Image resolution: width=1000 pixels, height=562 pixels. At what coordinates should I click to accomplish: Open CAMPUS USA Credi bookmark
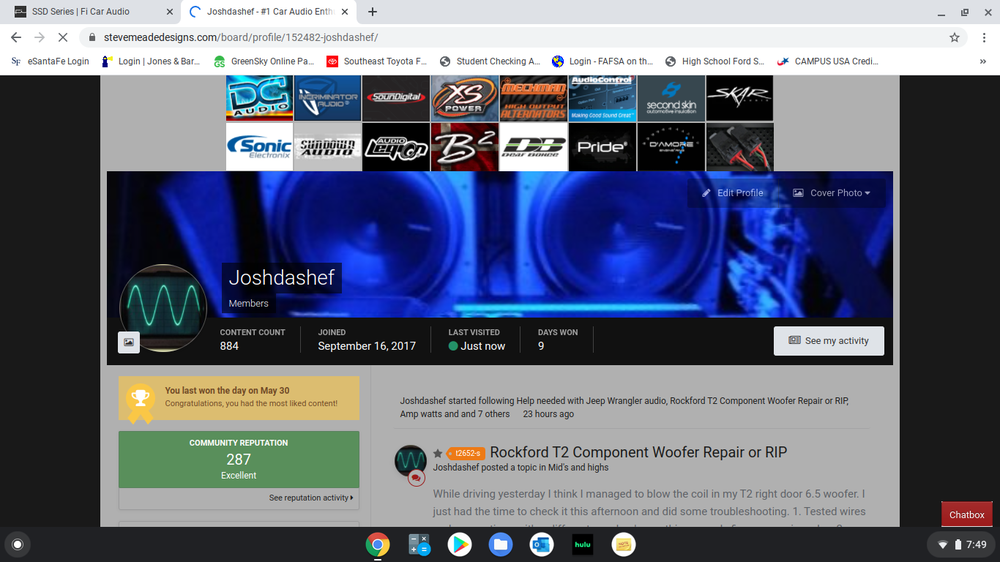(828, 61)
